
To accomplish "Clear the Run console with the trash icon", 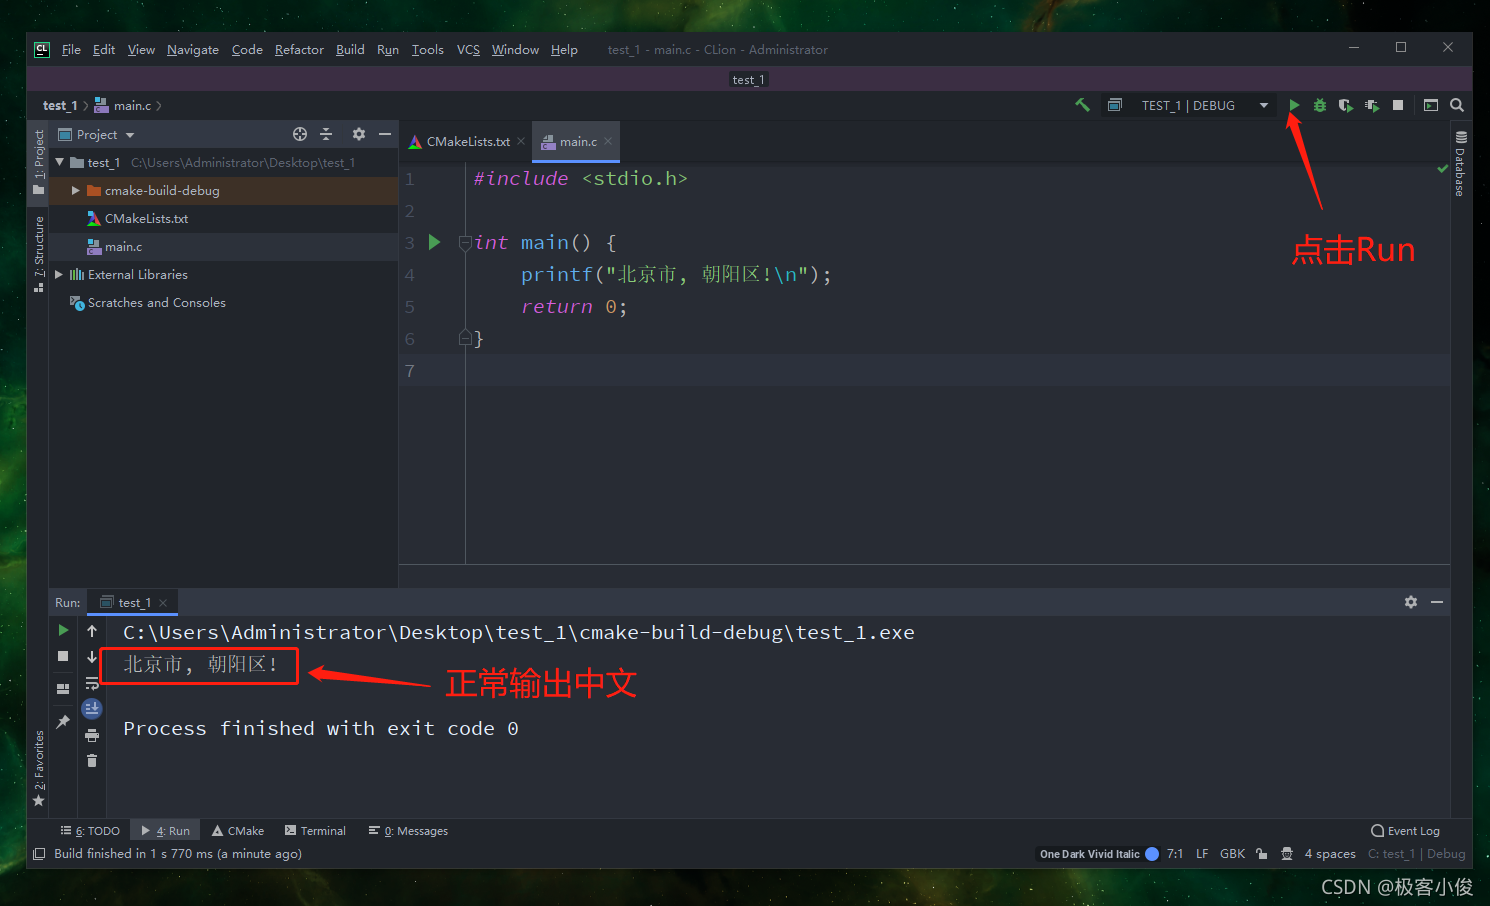I will (92, 761).
